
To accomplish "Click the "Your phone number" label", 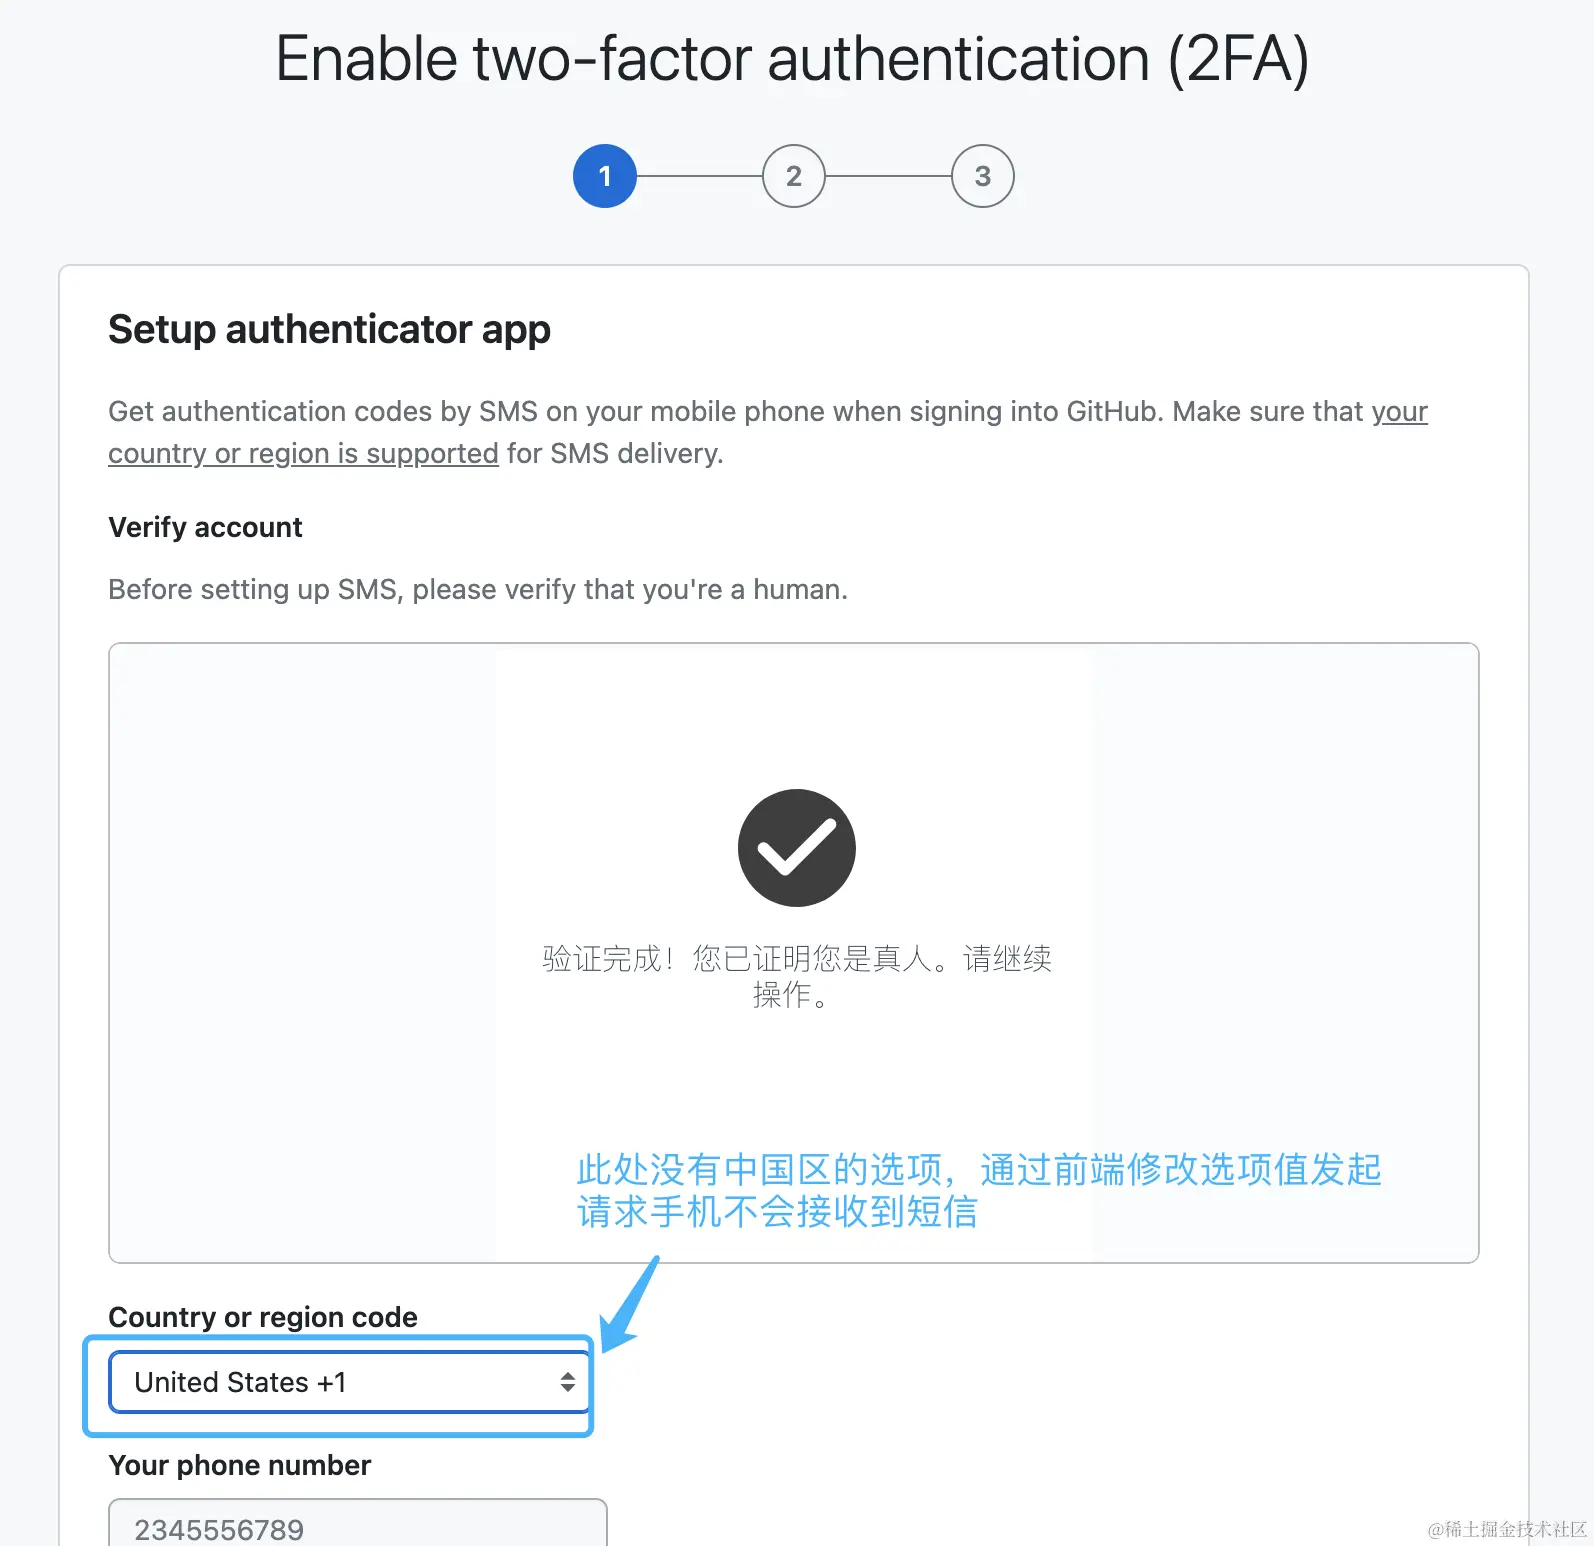I will tap(239, 1465).
